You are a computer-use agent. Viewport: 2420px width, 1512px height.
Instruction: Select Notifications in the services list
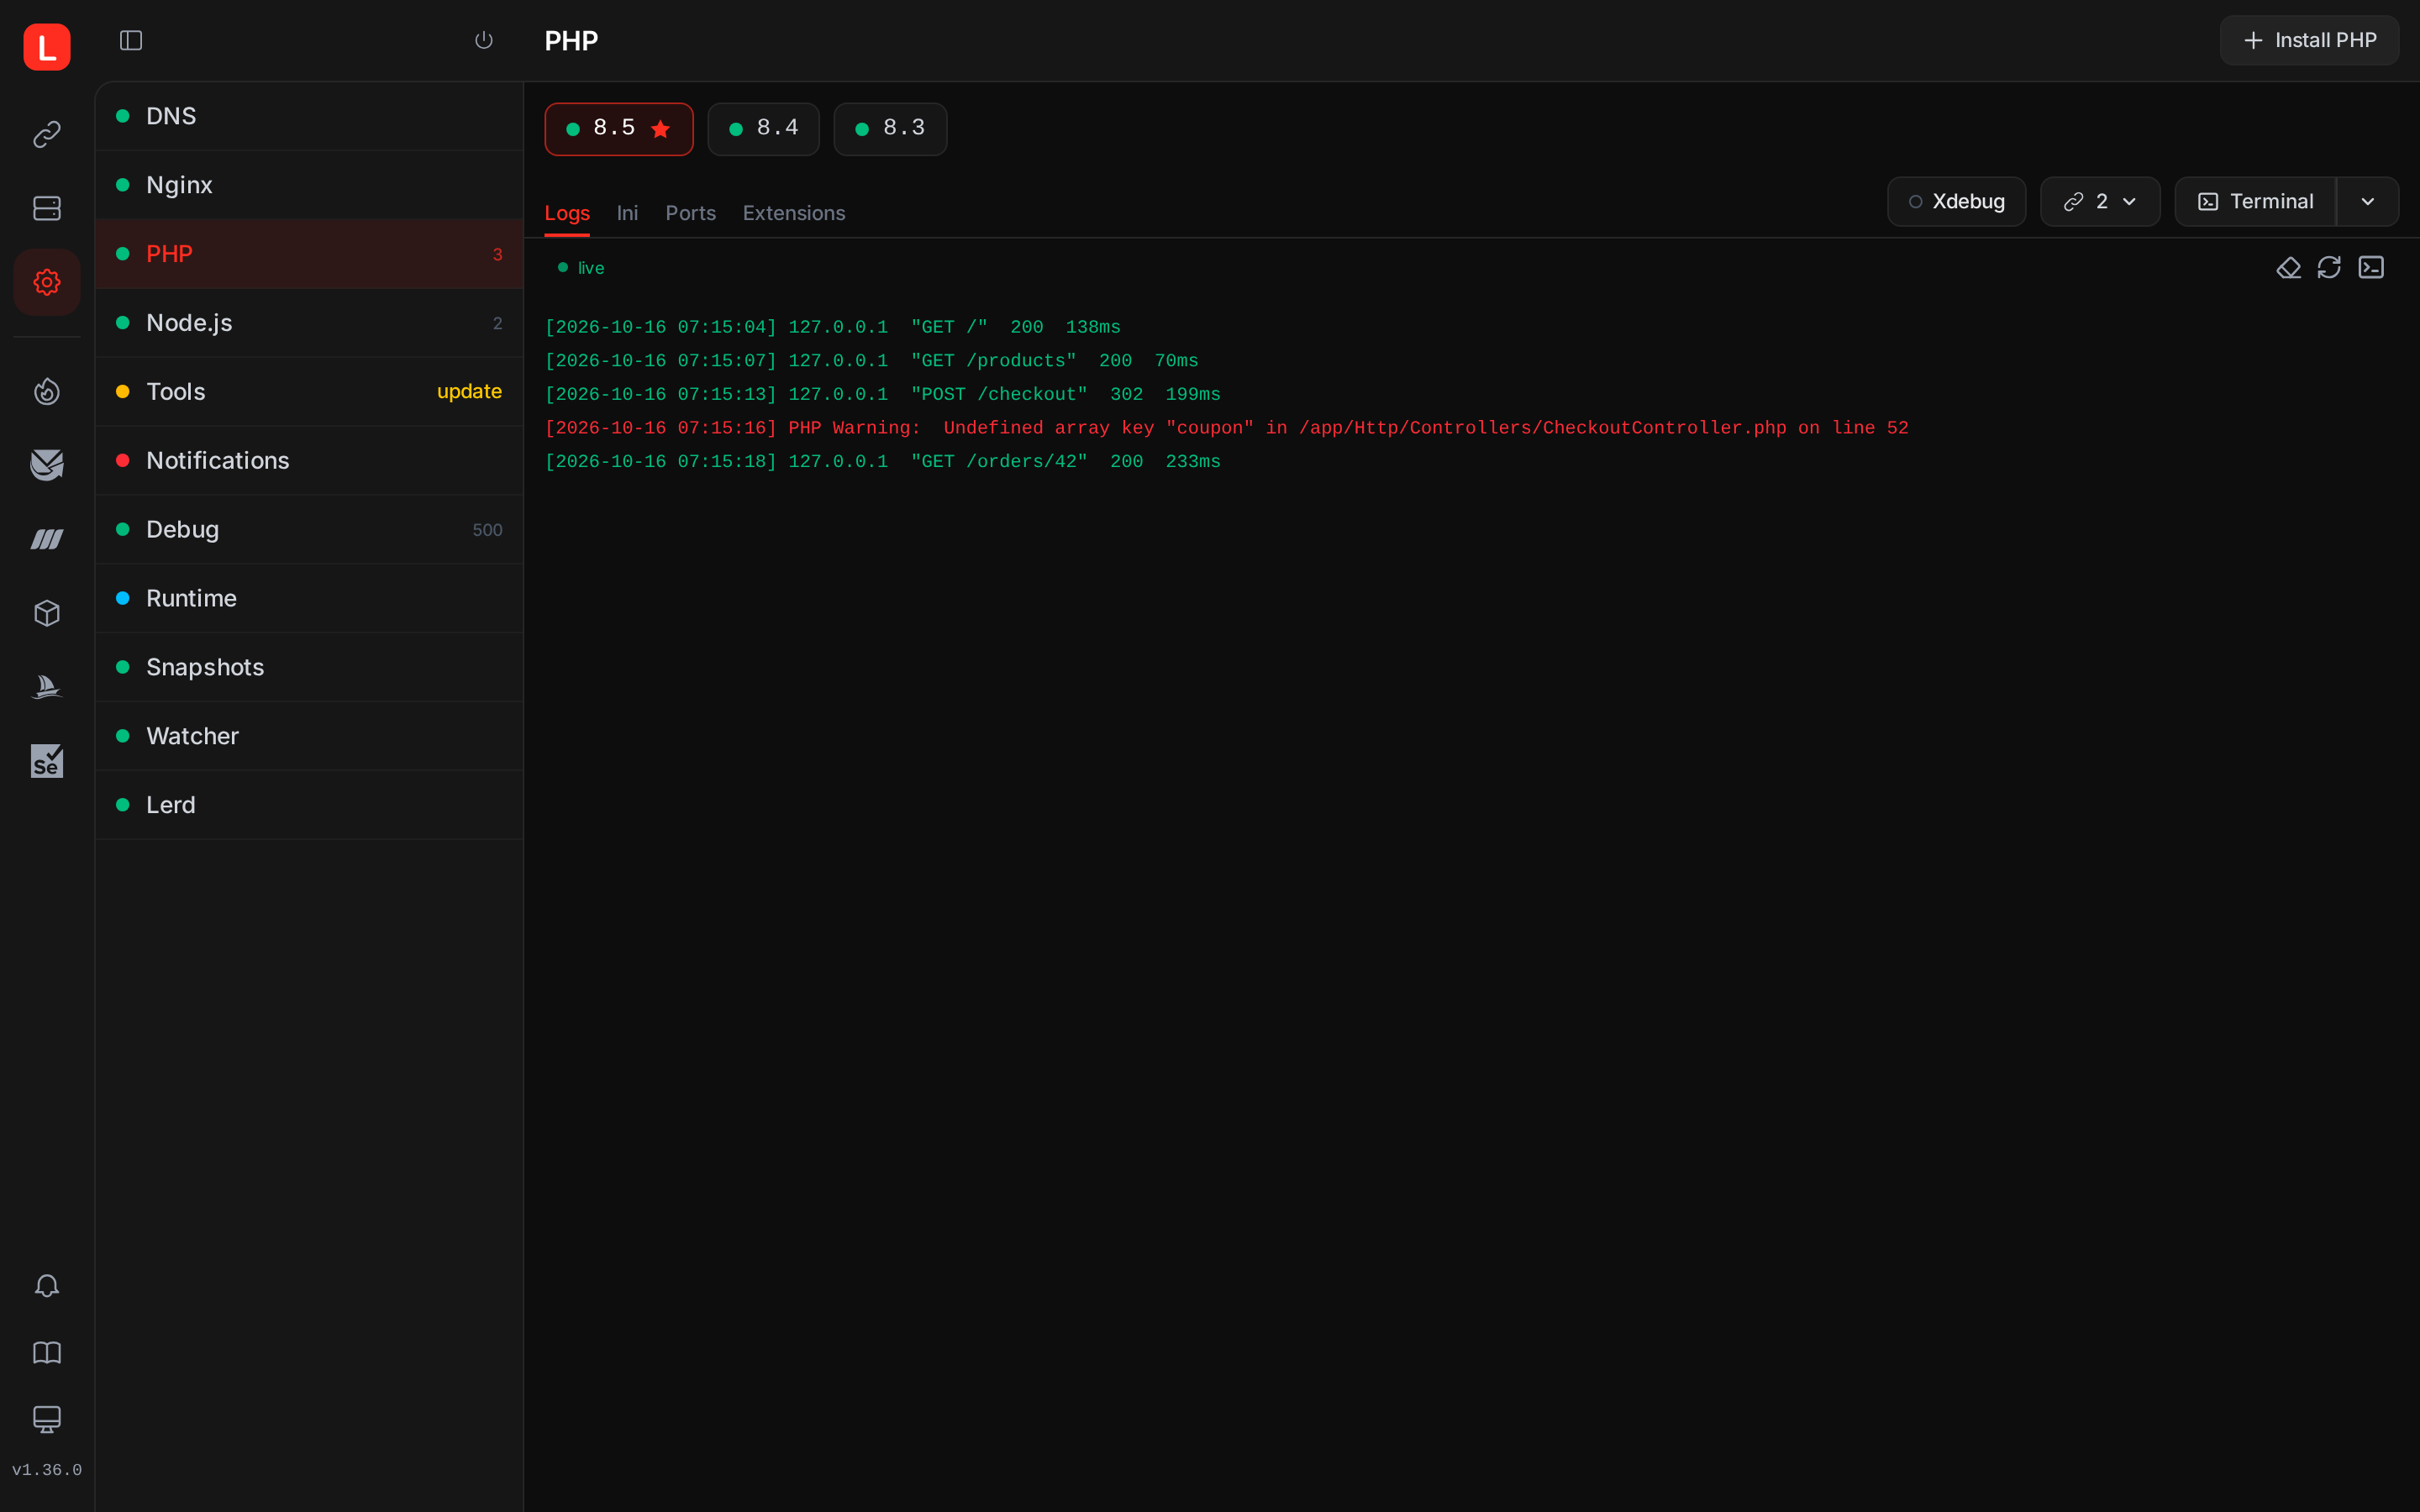(309, 461)
